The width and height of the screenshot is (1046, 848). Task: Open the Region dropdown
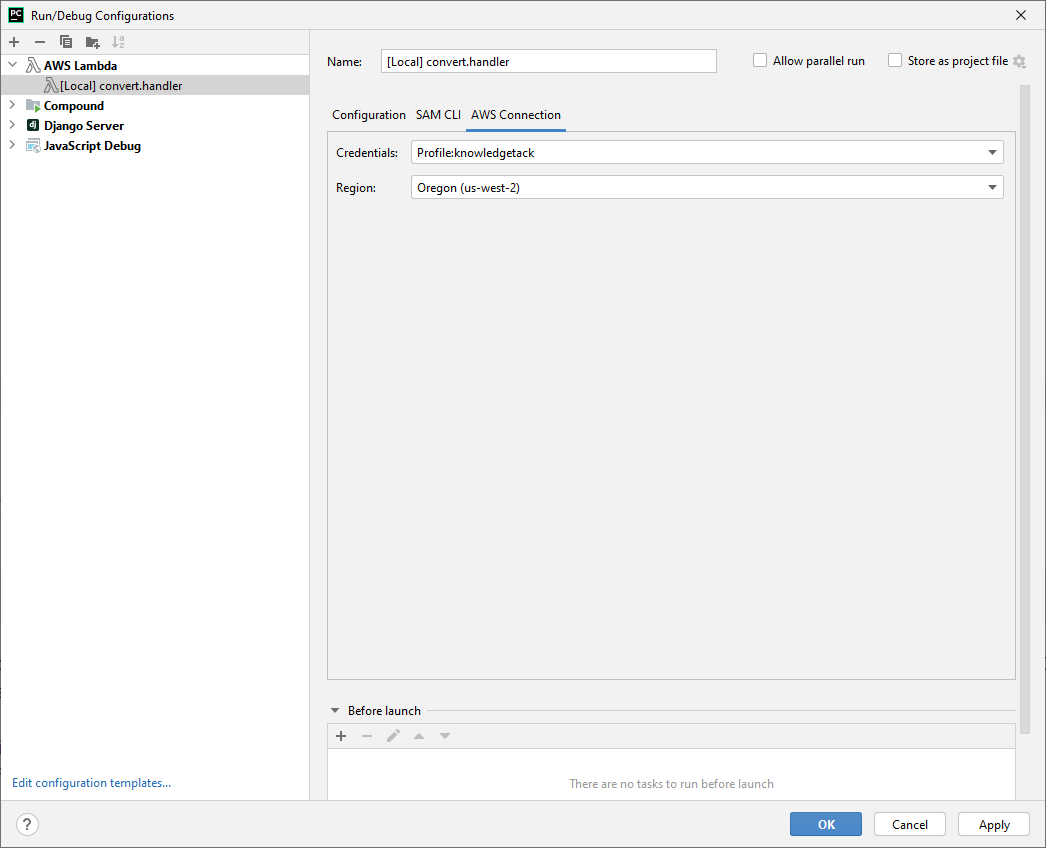tap(991, 187)
